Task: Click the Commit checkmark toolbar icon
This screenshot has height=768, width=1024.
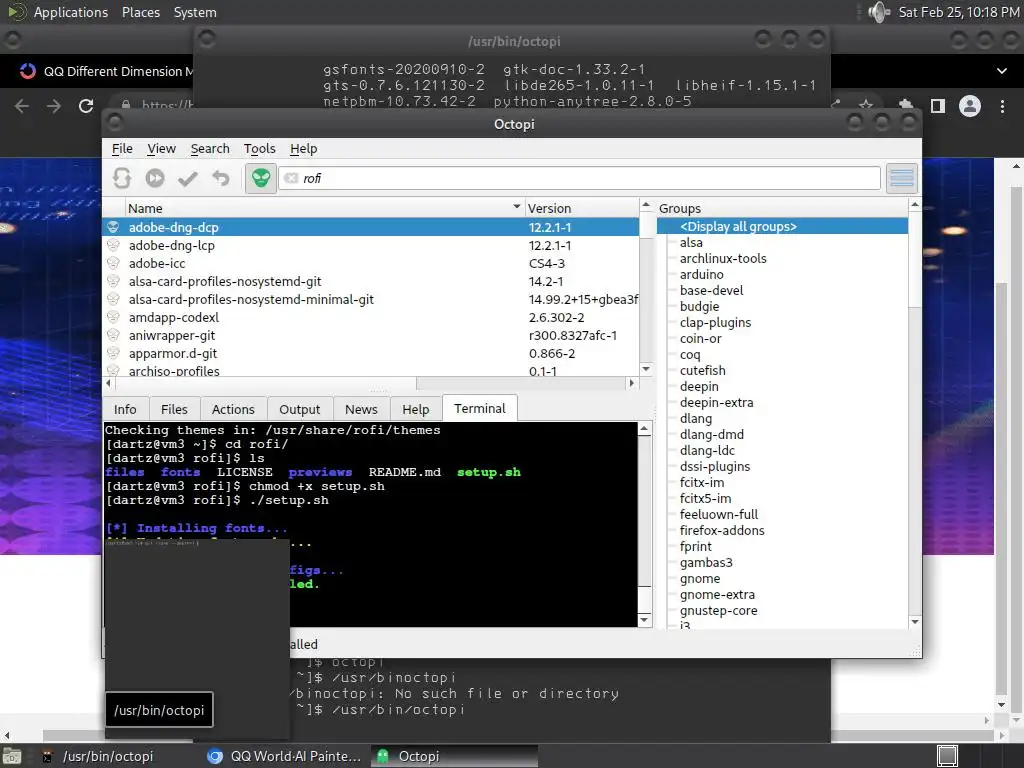Action: click(188, 178)
